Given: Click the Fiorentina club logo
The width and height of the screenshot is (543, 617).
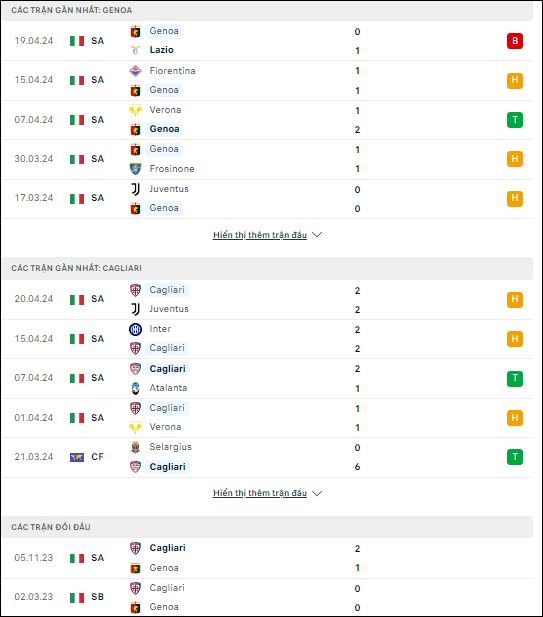Looking at the screenshot, I should tap(135, 71).
